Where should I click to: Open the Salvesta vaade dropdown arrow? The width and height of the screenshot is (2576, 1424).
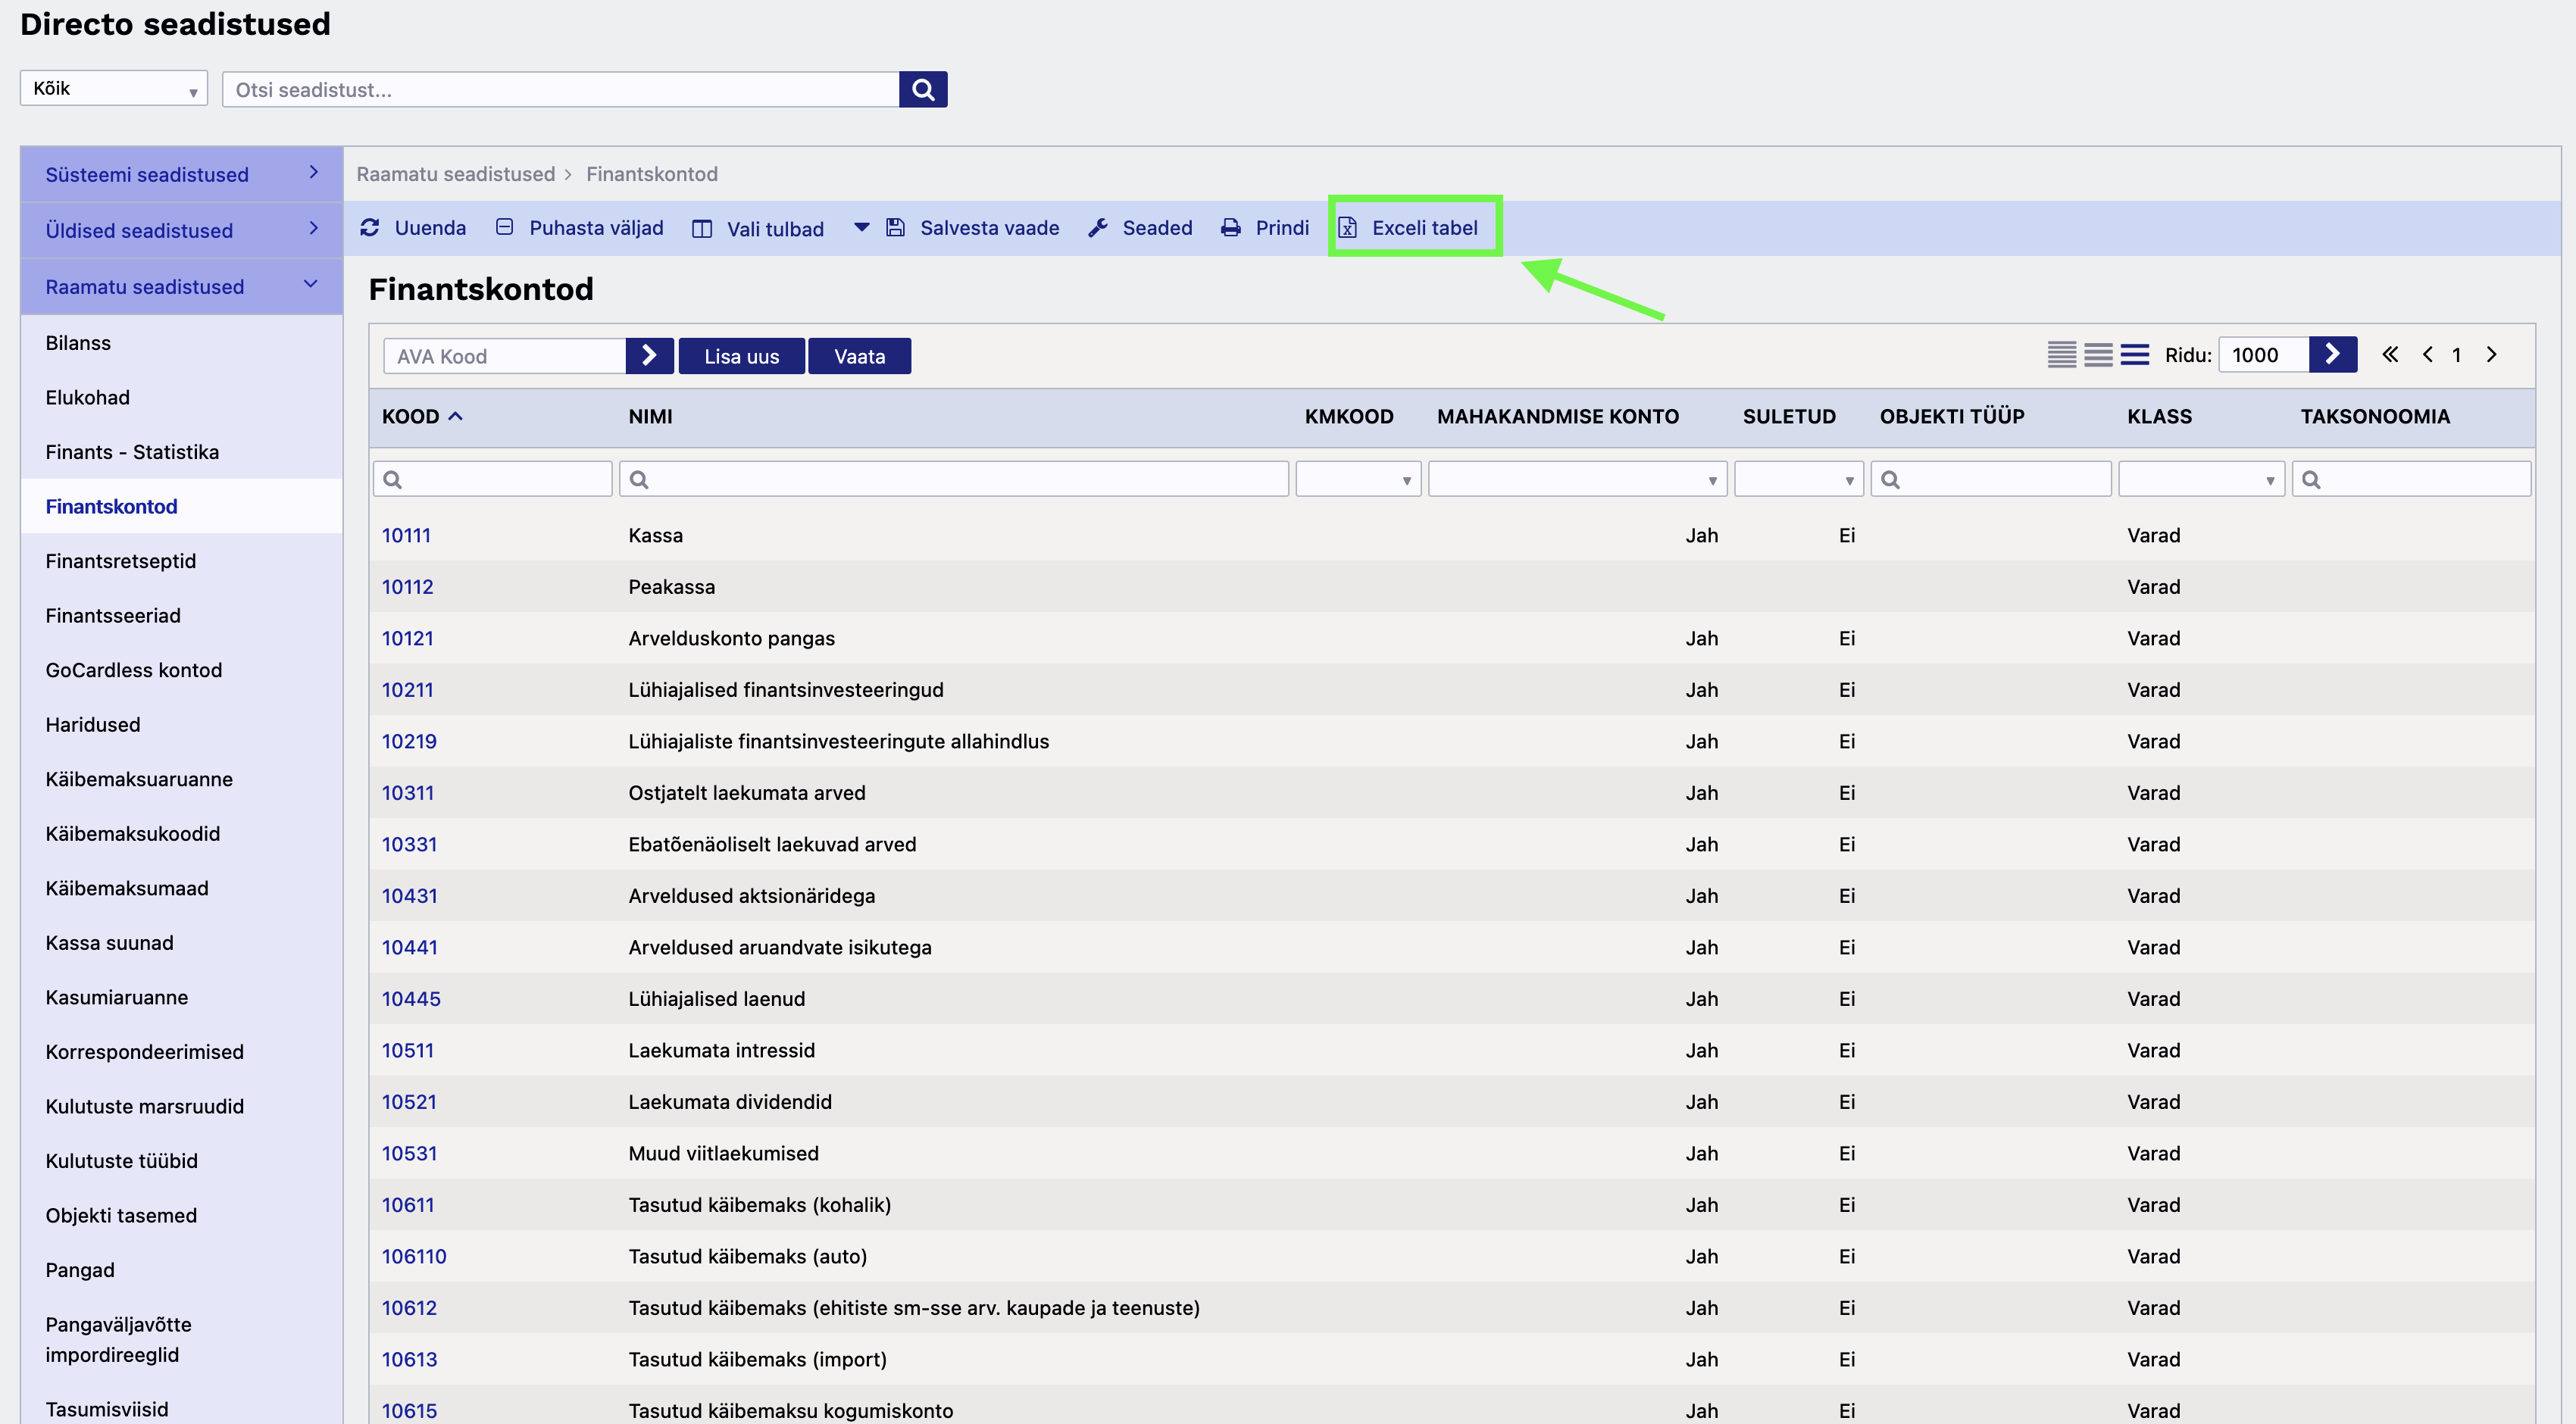(x=861, y=227)
